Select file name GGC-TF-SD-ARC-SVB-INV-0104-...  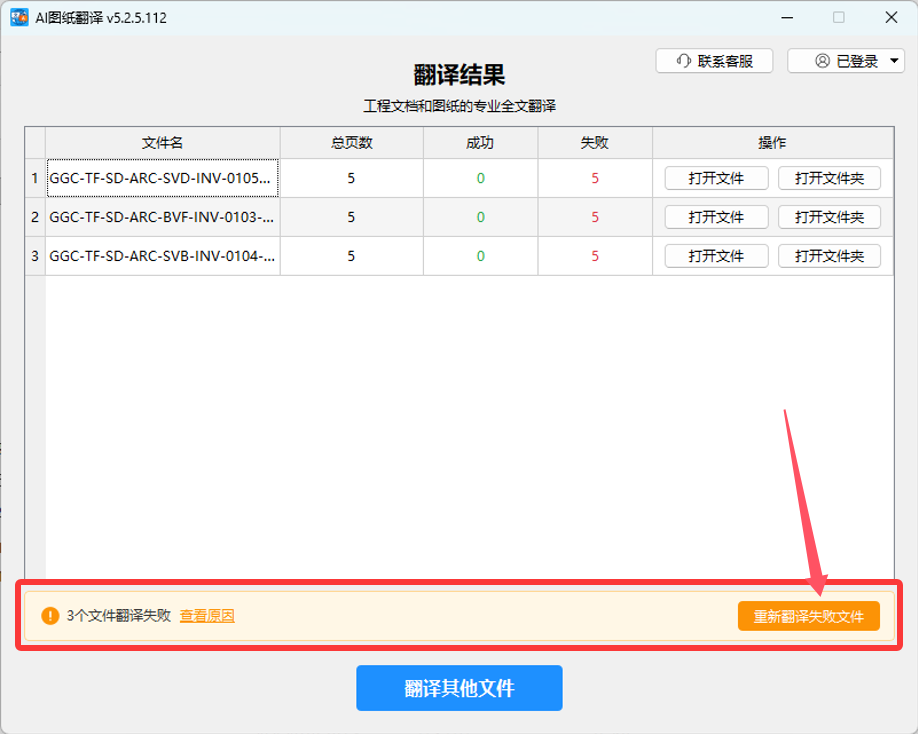point(162,256)
